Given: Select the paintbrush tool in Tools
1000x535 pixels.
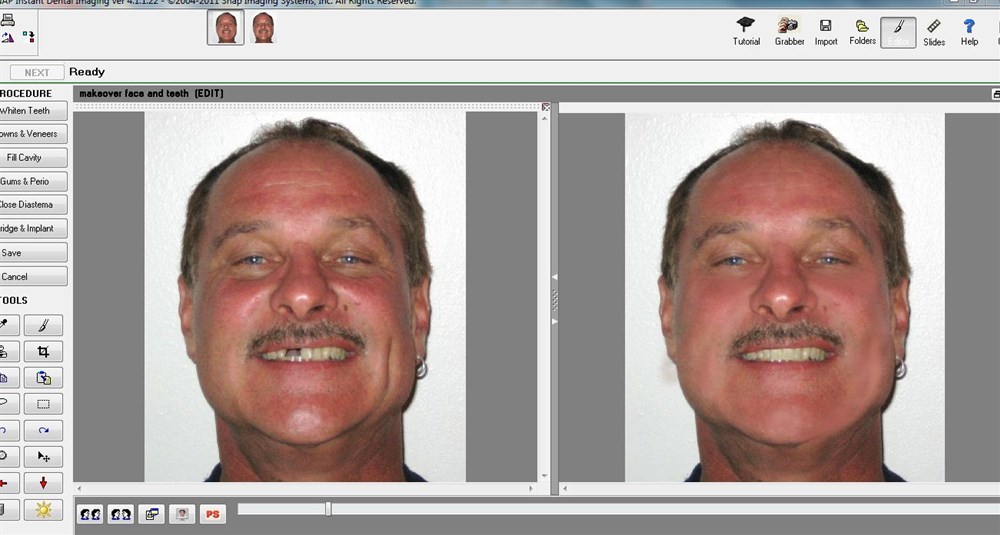Looking at the screenshot, I should pyautogui.click(x=43, y=325).
